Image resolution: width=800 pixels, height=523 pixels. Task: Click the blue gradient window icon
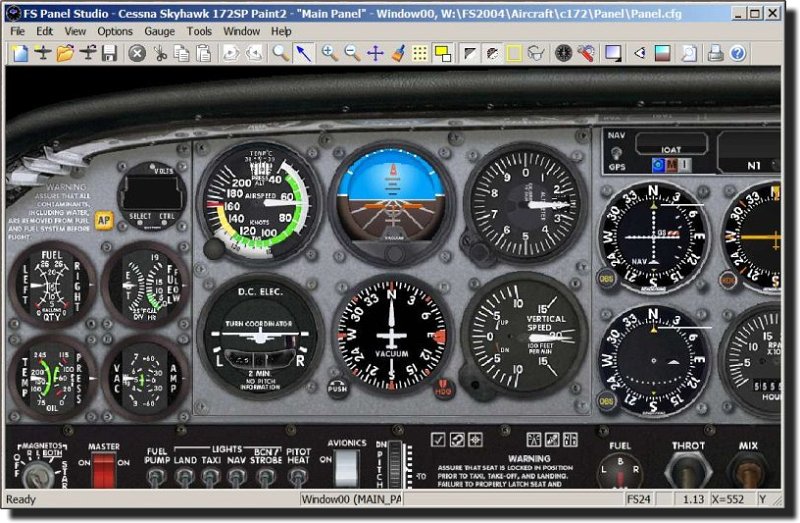click(x=613, y=53)
